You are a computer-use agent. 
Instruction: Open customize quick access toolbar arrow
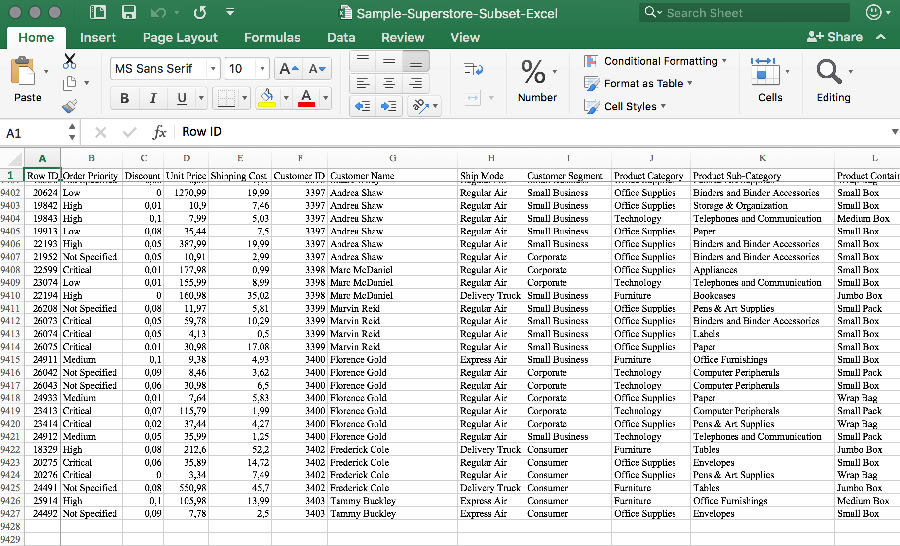(x=230, y=12)
